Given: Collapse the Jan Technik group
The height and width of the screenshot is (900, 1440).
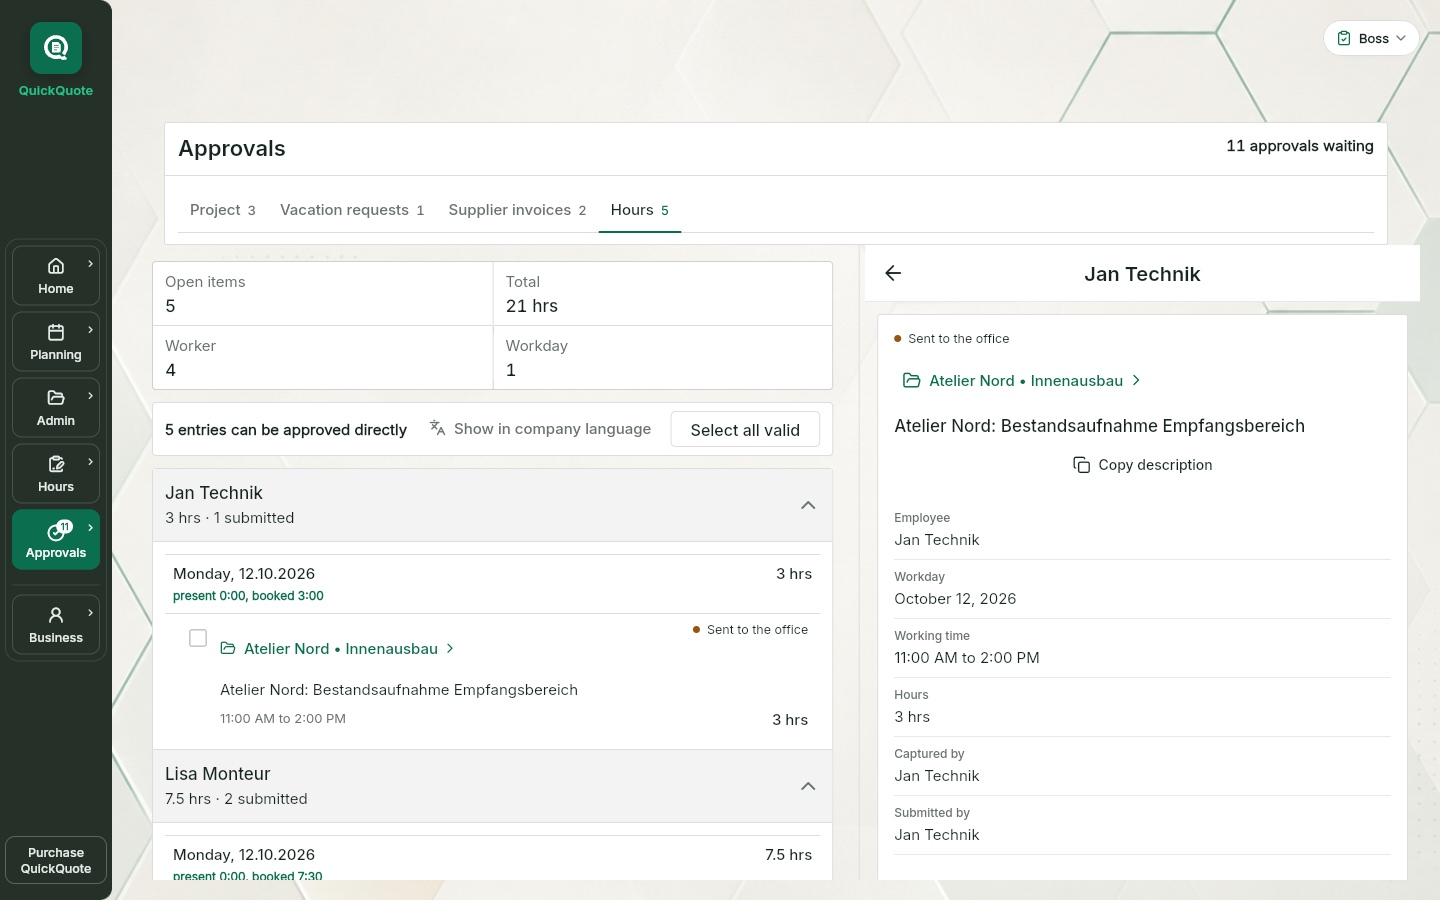Looking at the screenshot, I should point(808,505).
